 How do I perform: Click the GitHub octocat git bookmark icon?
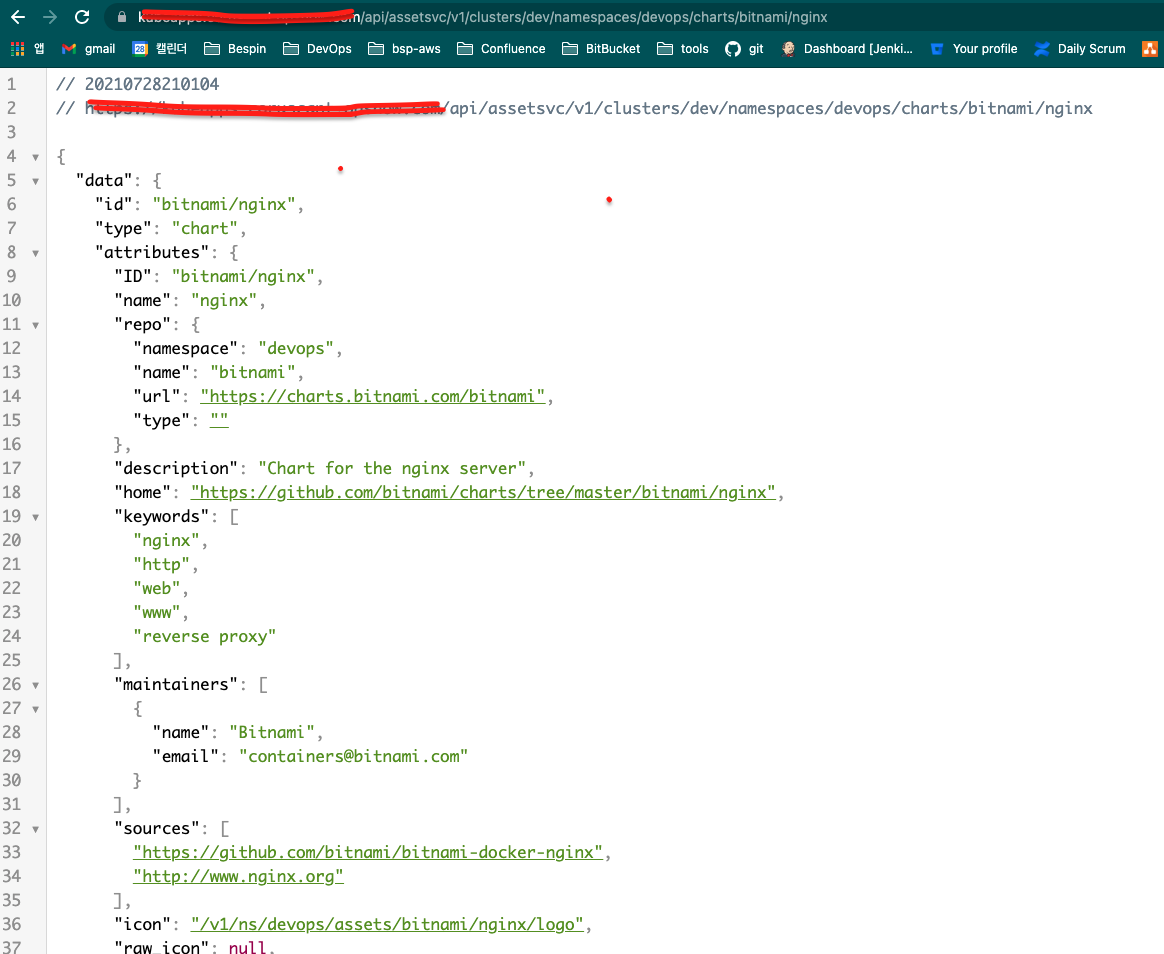(x=735, y=48)
